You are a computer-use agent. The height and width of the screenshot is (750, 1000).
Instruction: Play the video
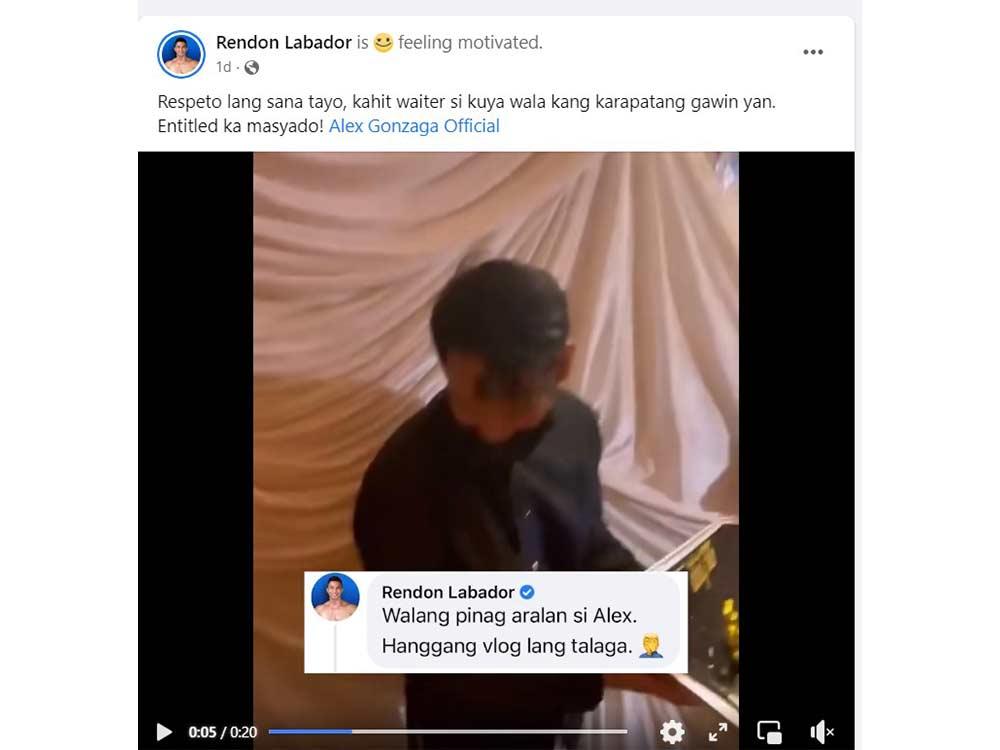coord(164,732)
